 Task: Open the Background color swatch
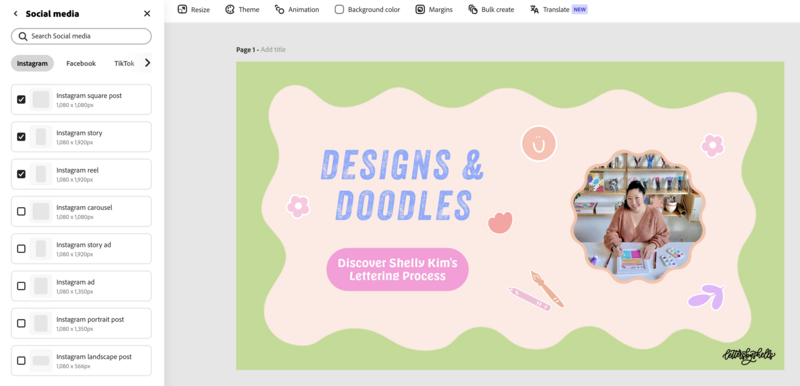click(x=339, y=9)
